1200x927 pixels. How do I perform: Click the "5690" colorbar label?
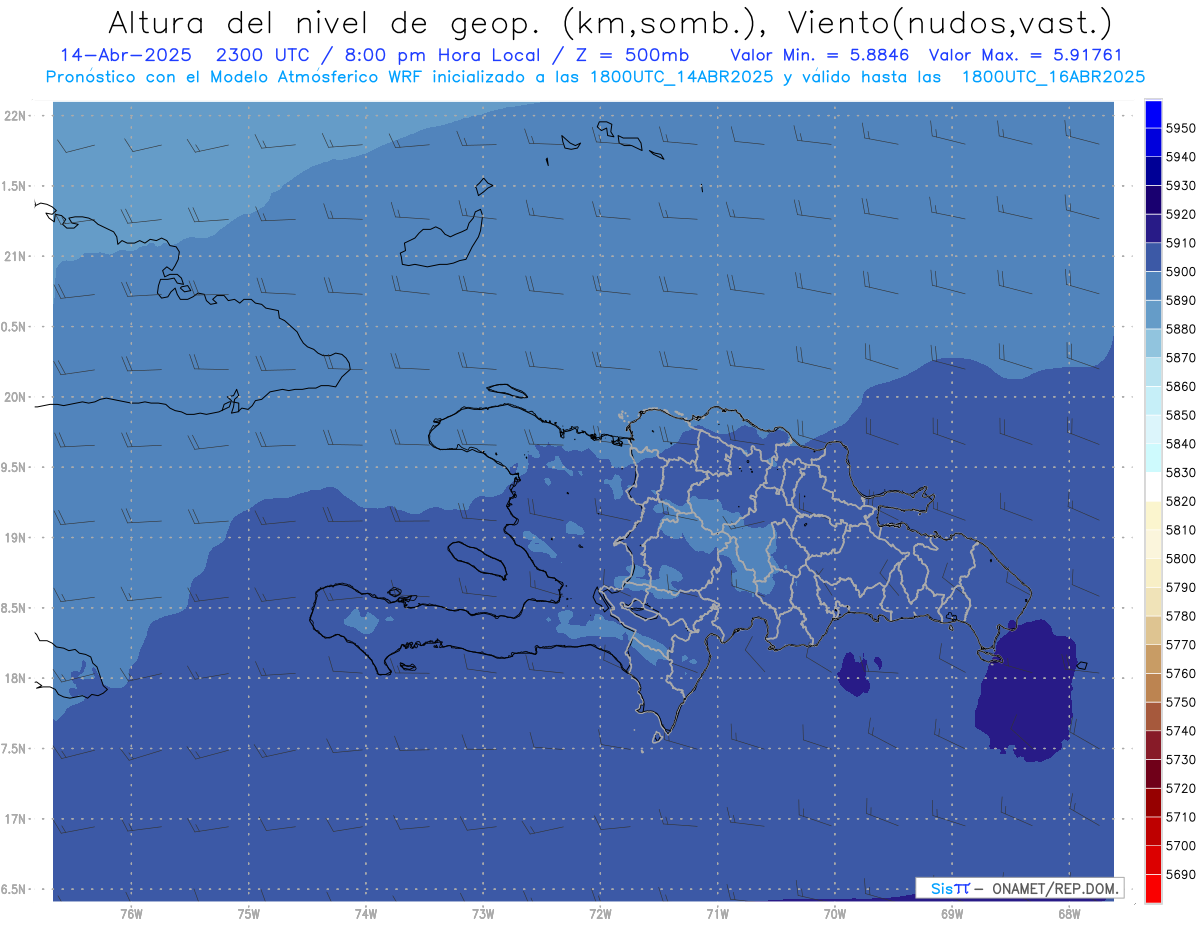pyautogui.click(x=1180, y=874)
